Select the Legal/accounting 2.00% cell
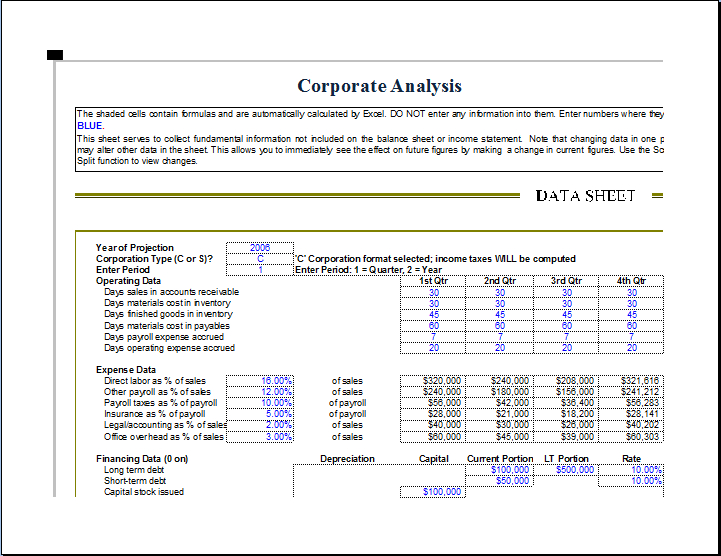Image resolution: width=721 pixels, height=556 pixels. (260, 425)
